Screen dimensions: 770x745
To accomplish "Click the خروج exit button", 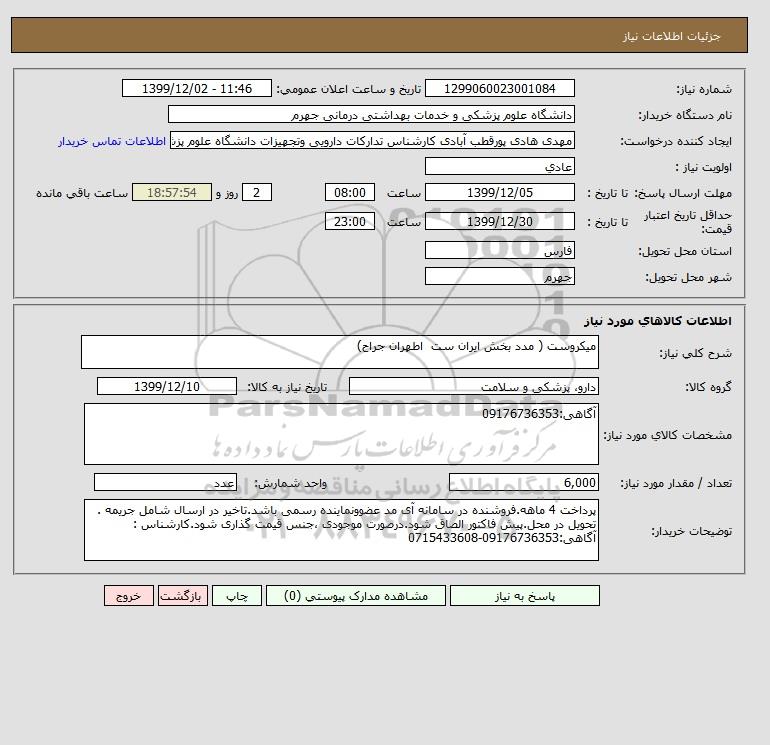I will click(129, 596).
